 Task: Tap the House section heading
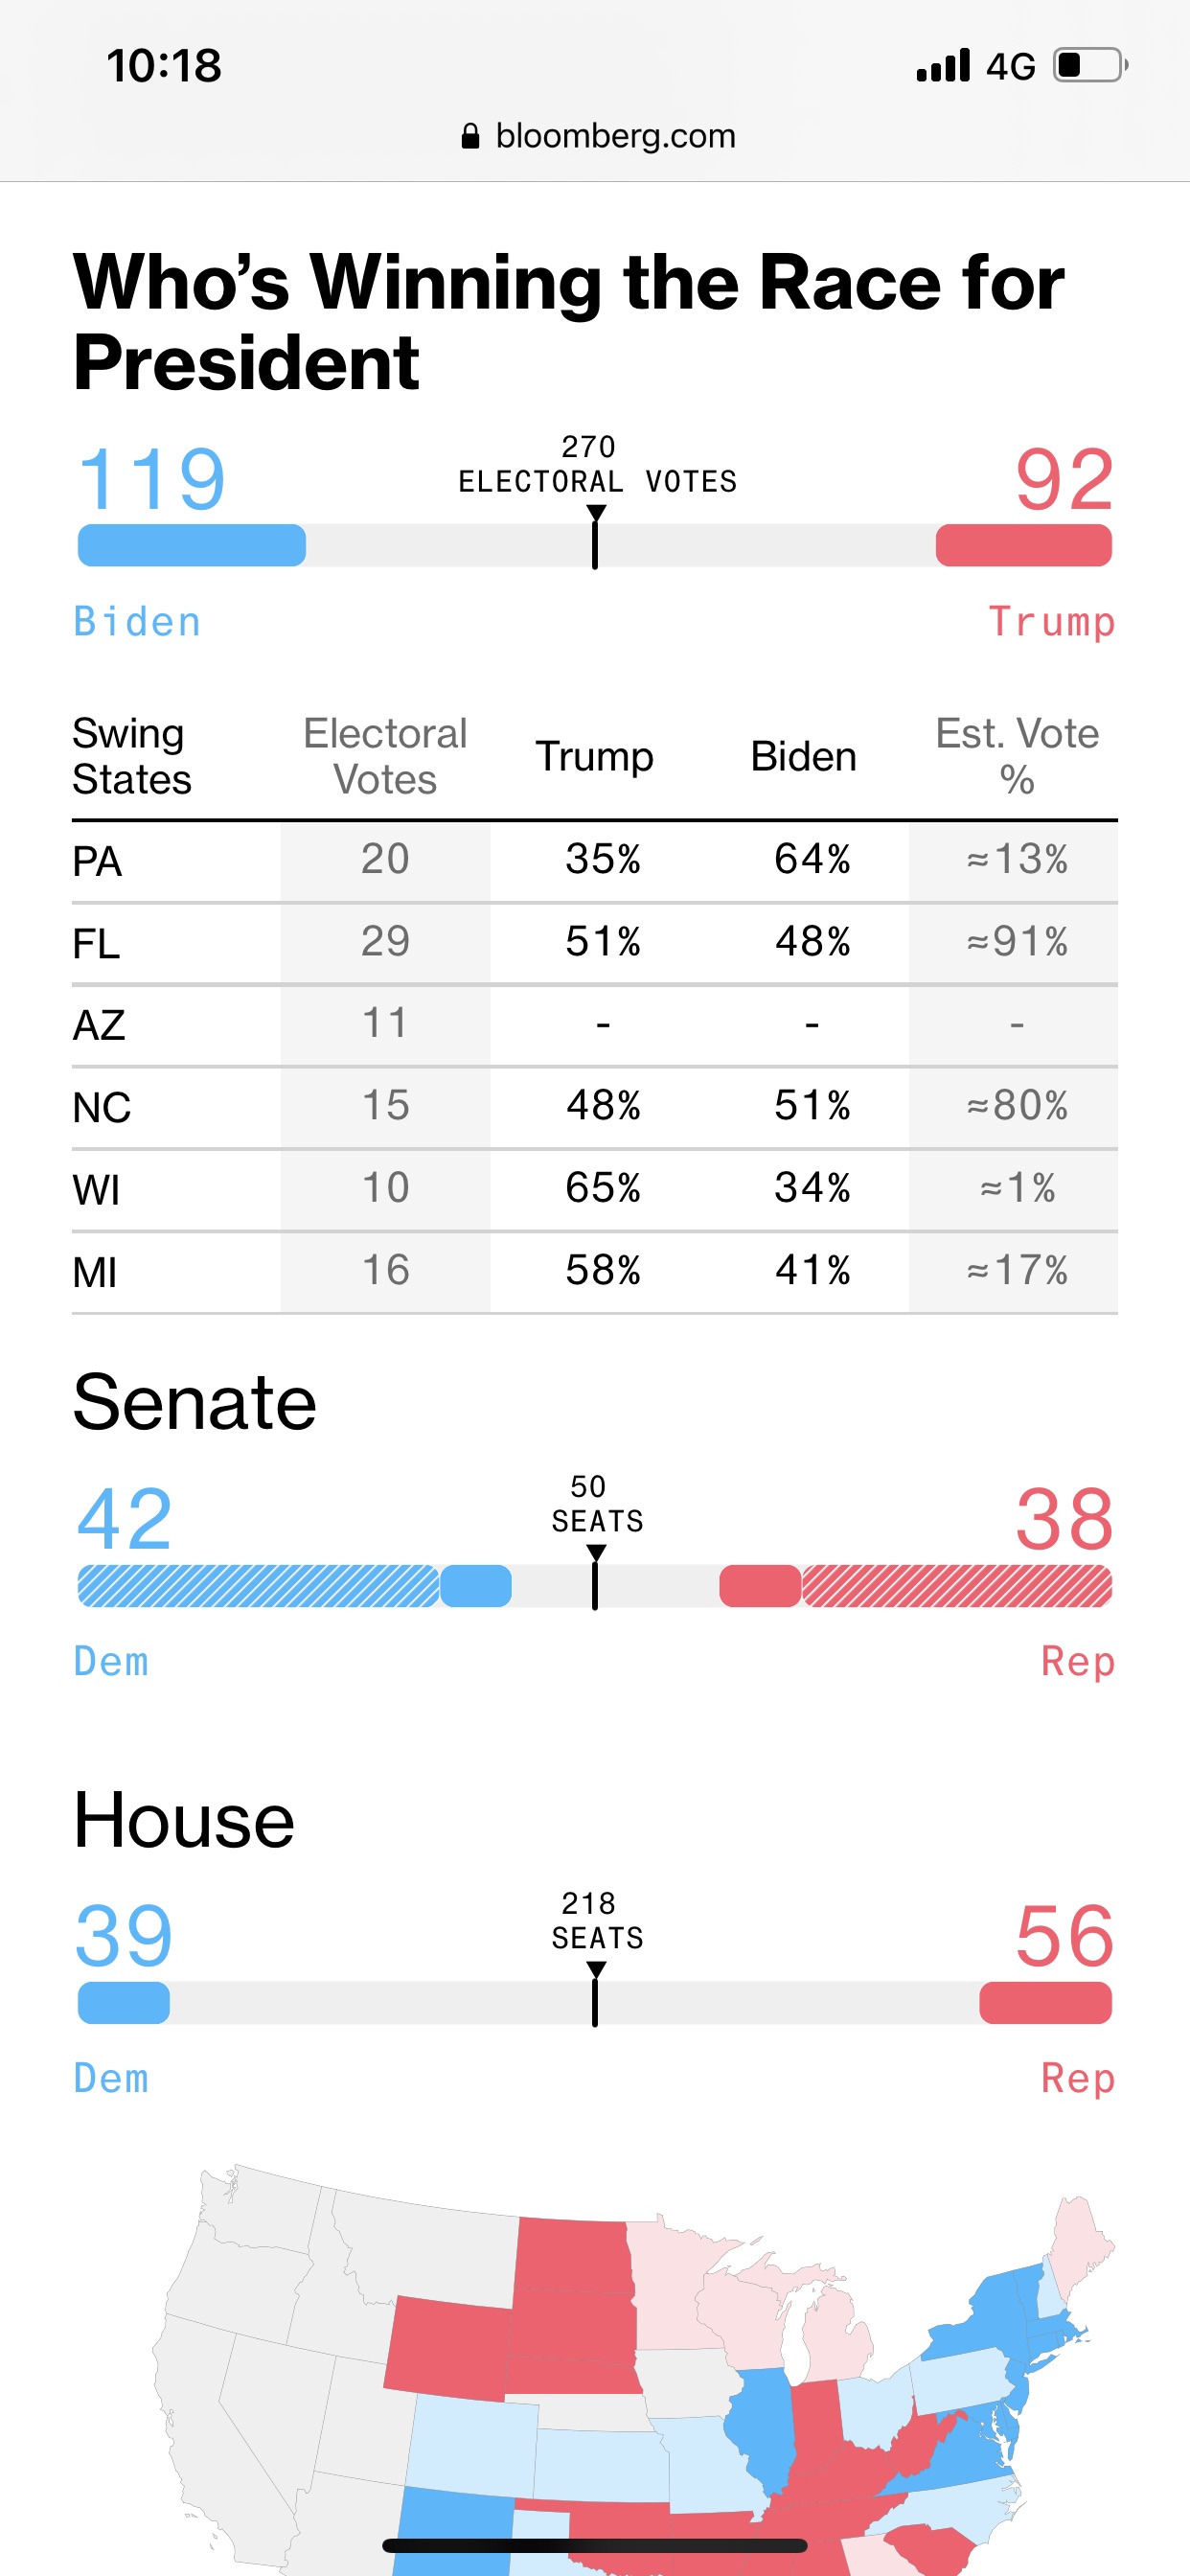pyautogui.click(x=184, y=1820)
